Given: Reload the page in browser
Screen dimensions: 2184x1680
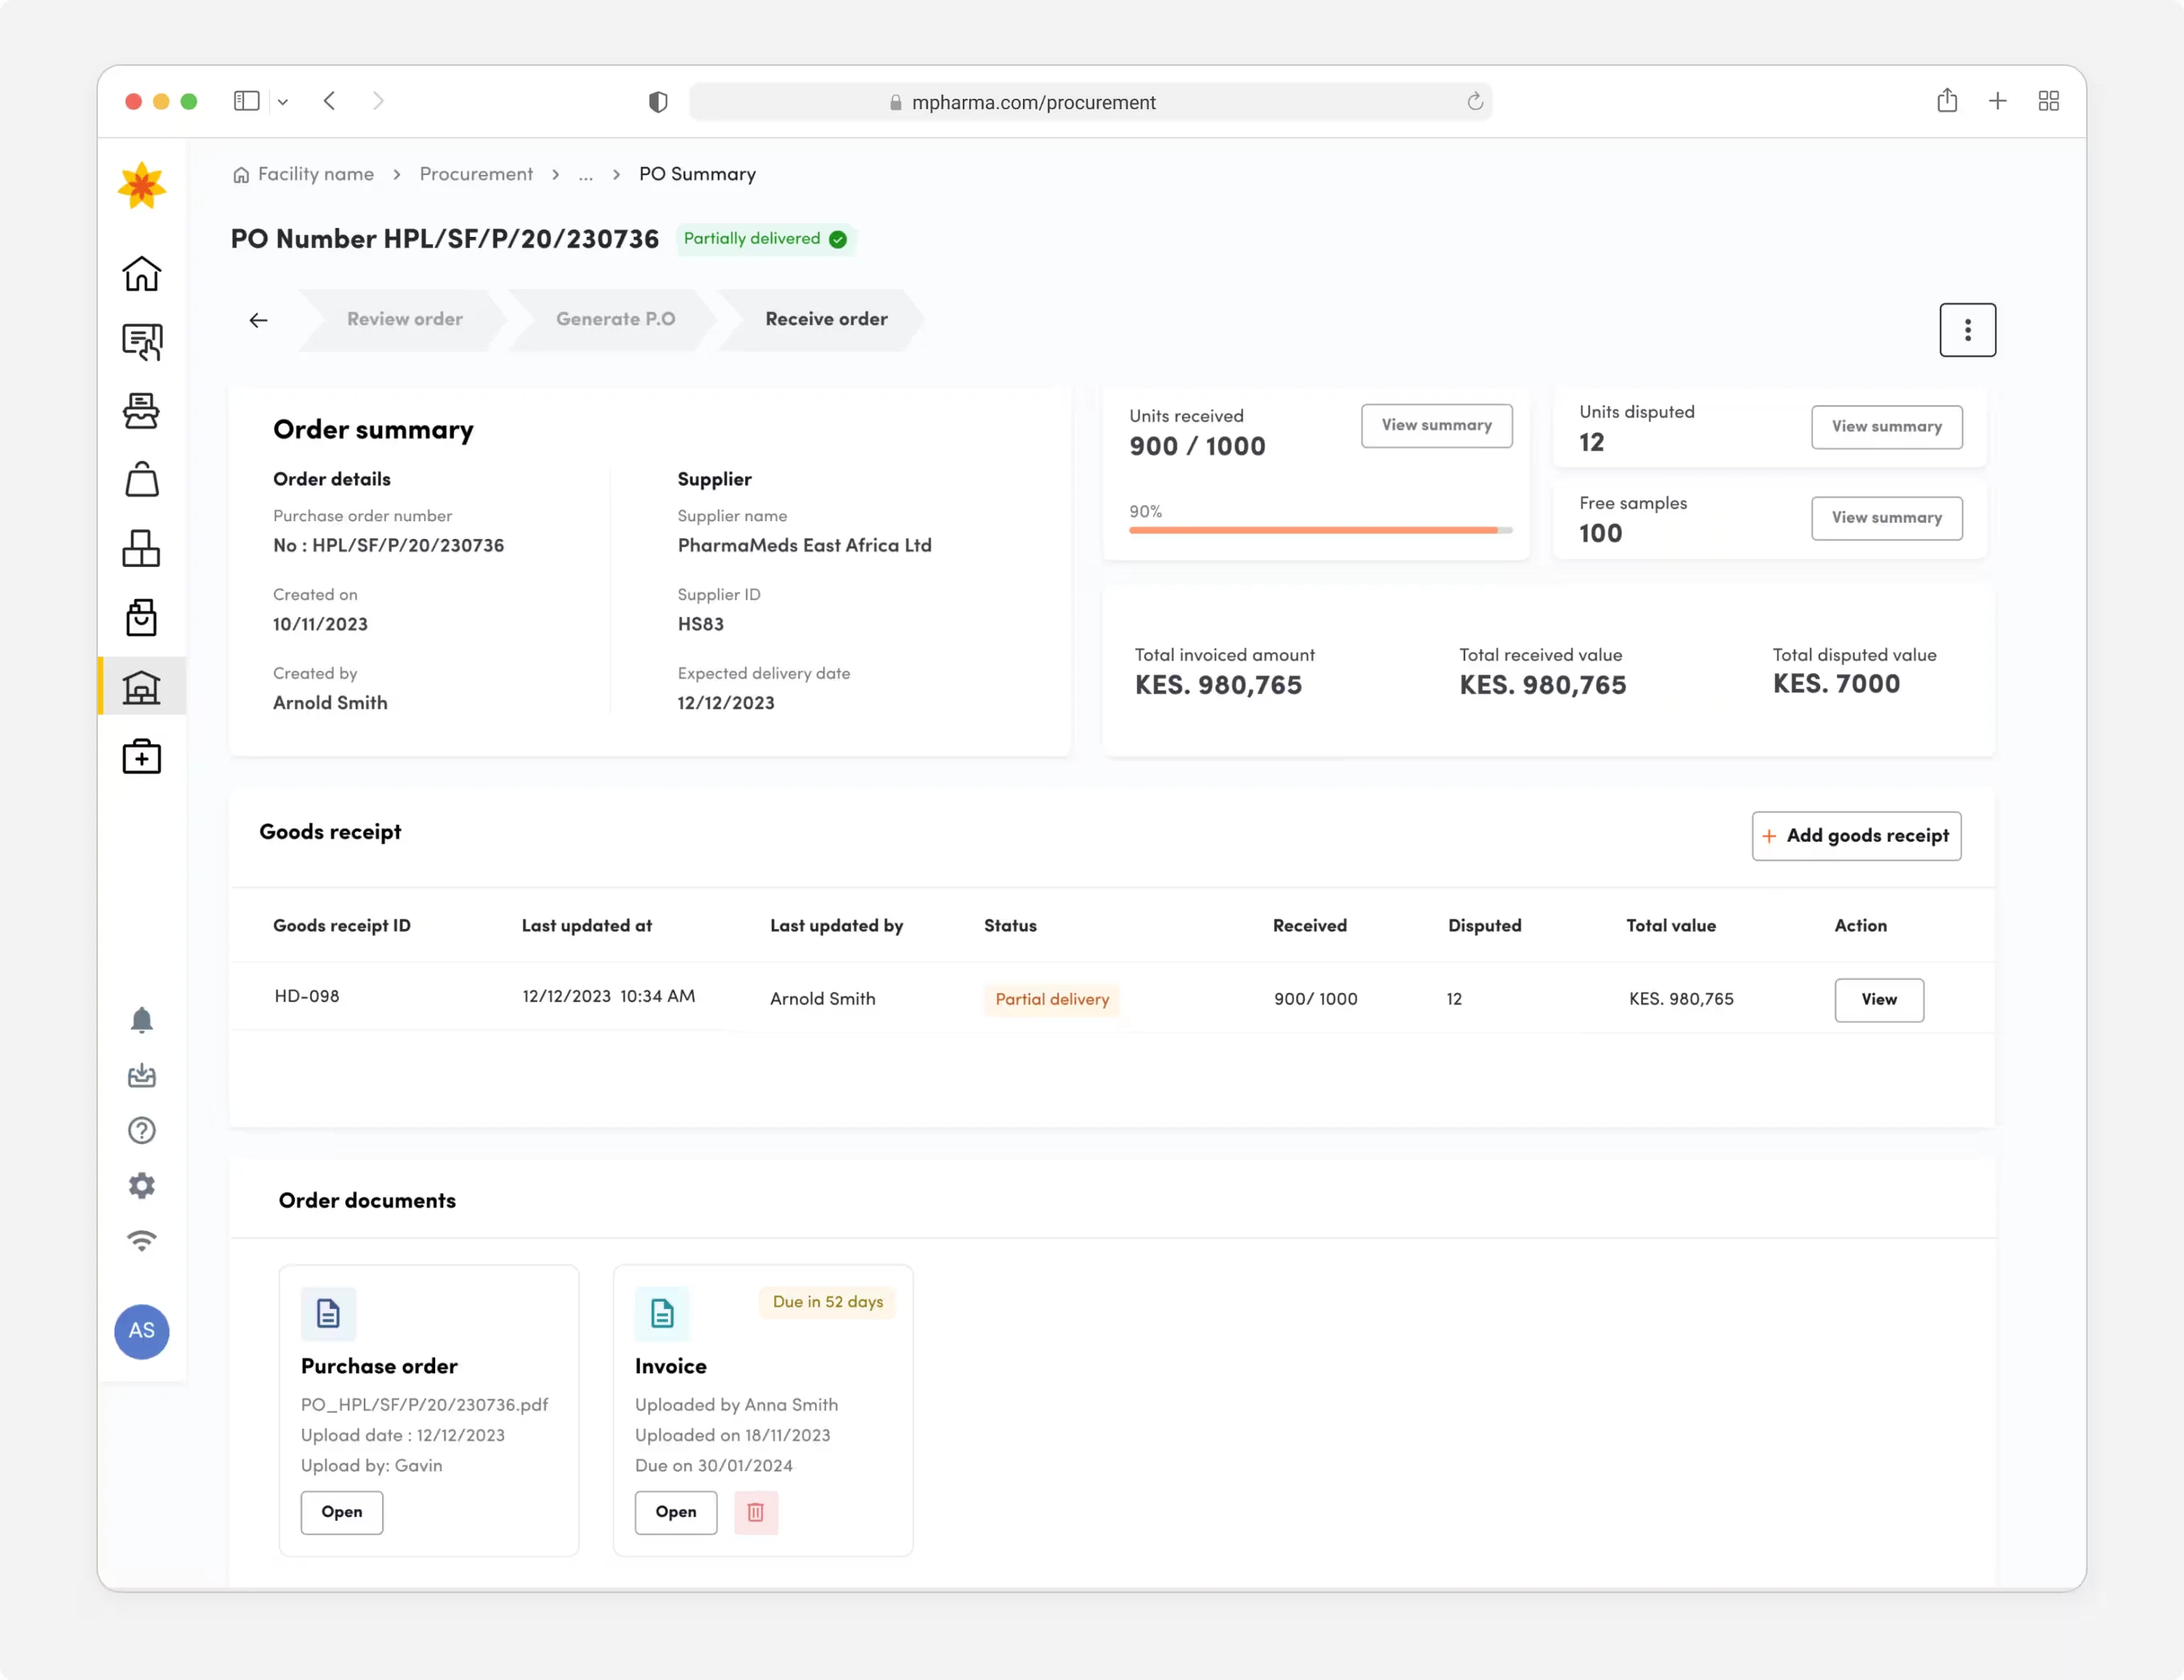Looking at the screenshot, I should tap(1474, 102).
